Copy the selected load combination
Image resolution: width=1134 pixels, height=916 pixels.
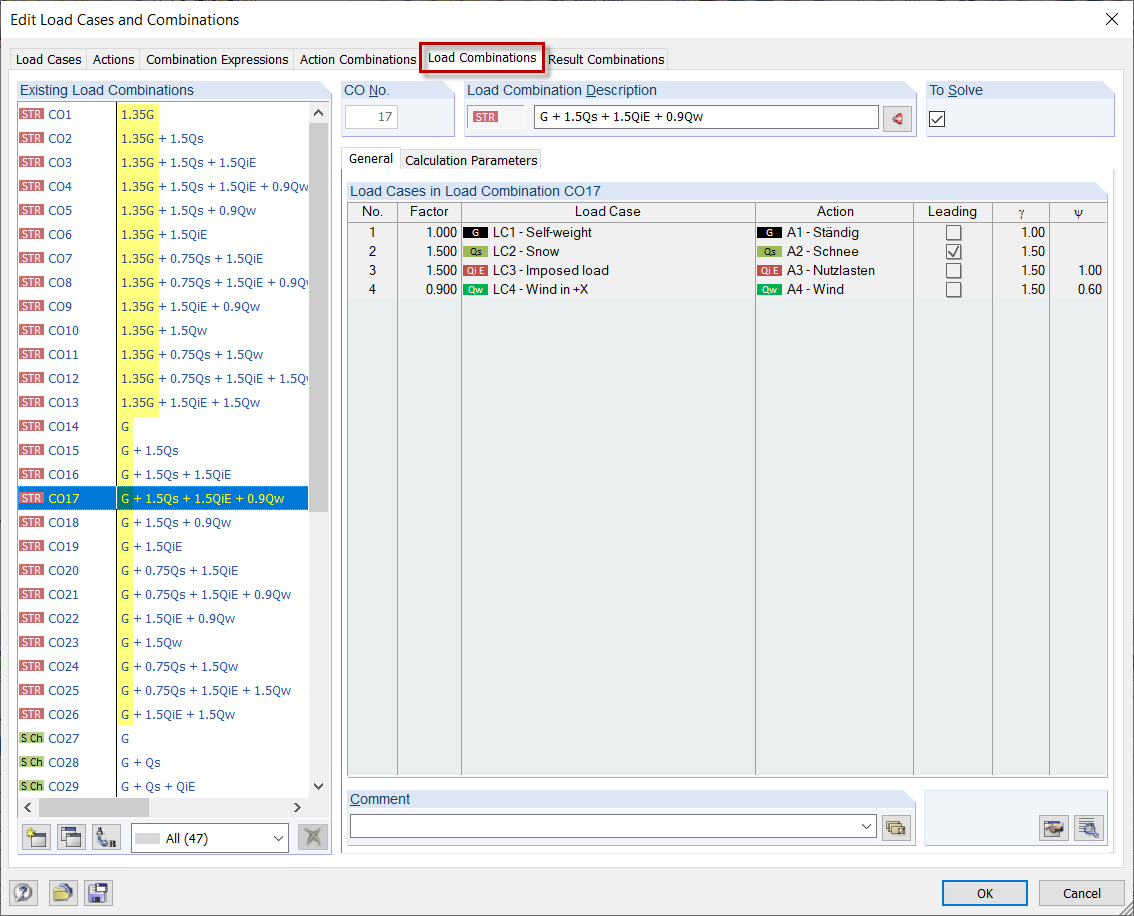(x=72, y=838)
